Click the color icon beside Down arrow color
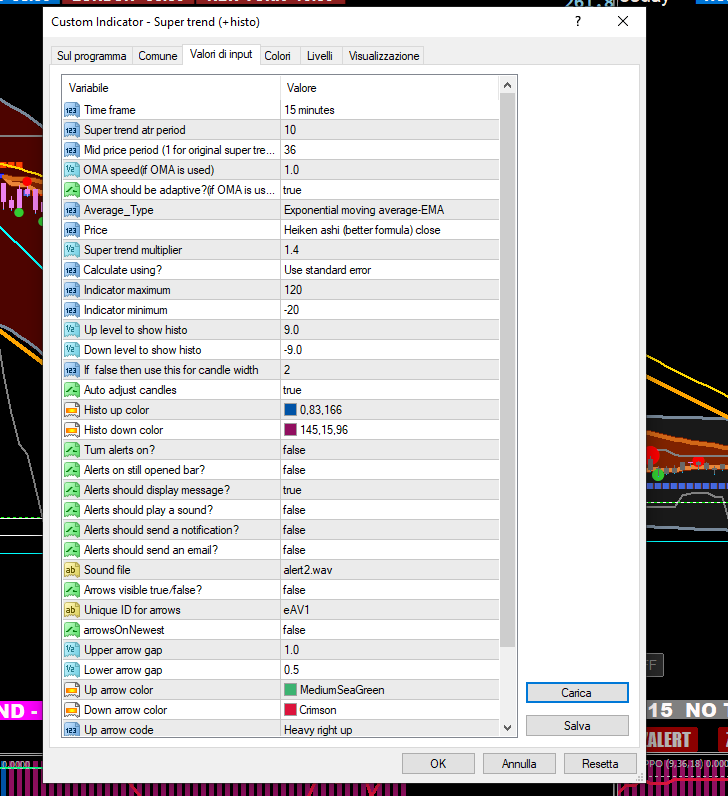This screenshot has height=796, width=728. pyautogui.click(x=72, y=710)
